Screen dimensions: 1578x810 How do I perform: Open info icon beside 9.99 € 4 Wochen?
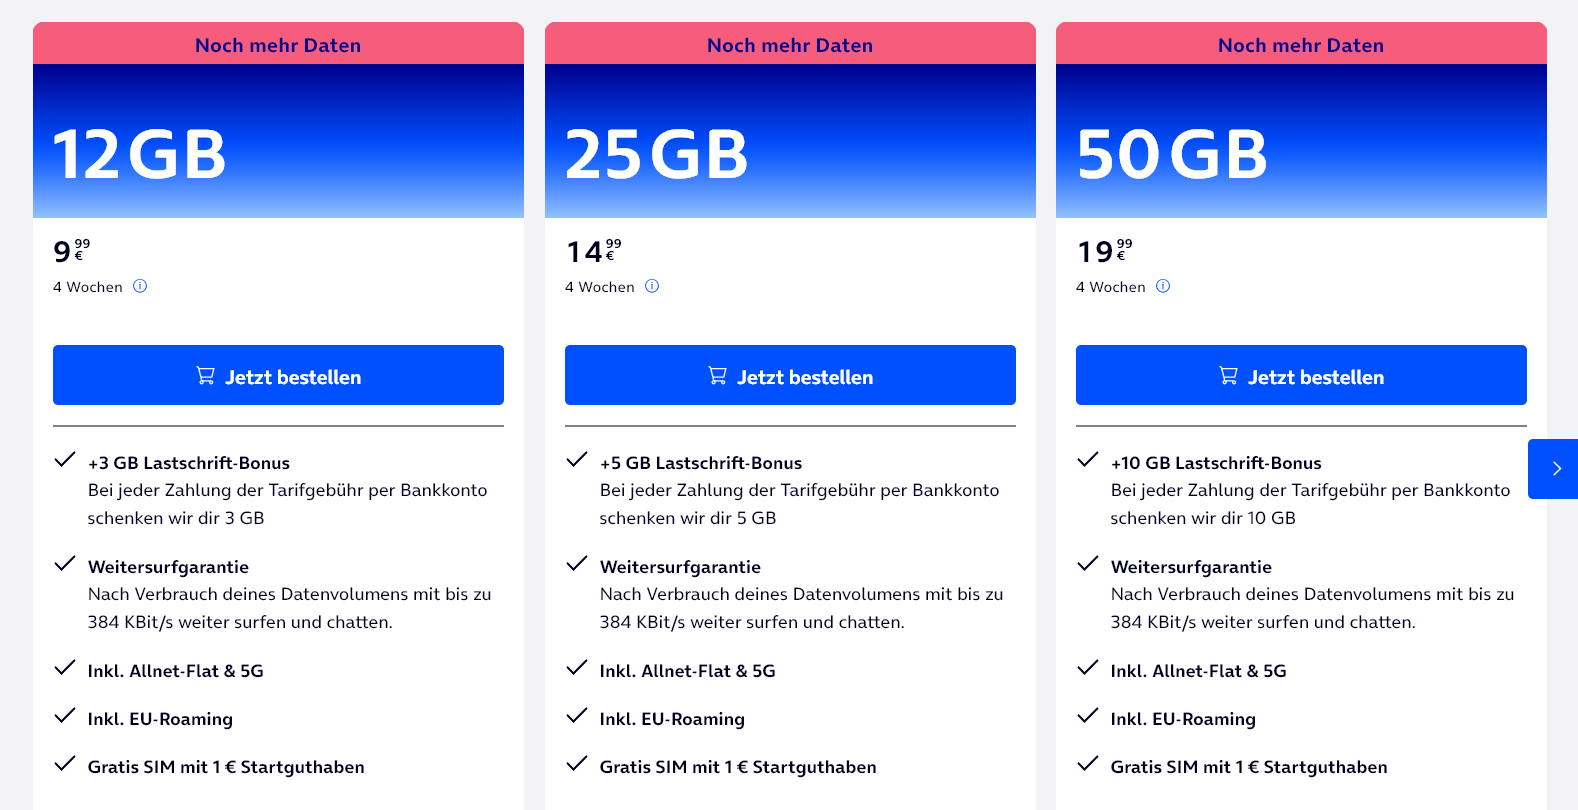[140, 286]
